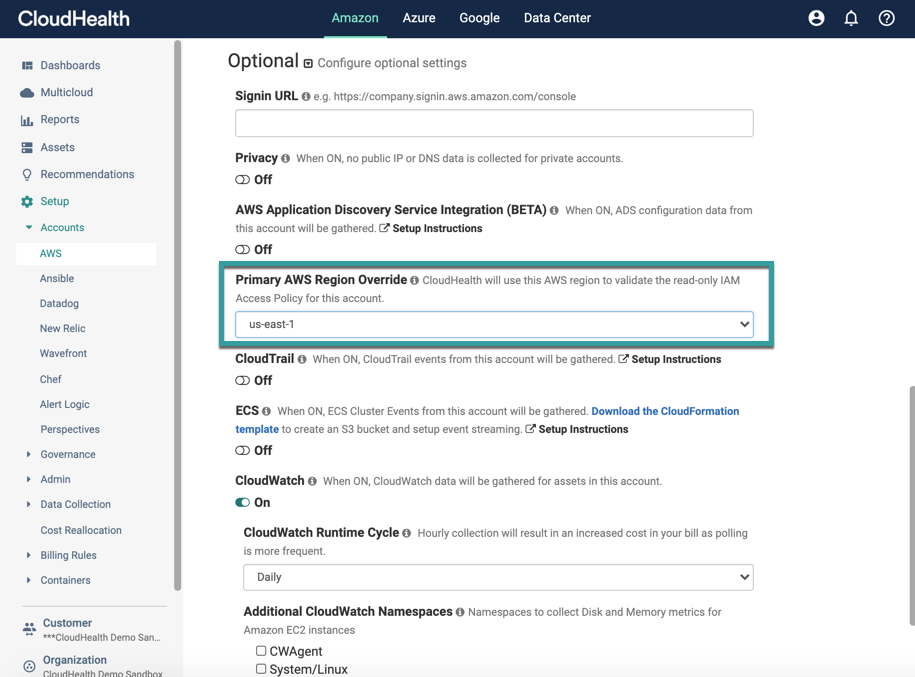Click CloudWatch Runtime Cycle info icon

[x=406, y=533]
